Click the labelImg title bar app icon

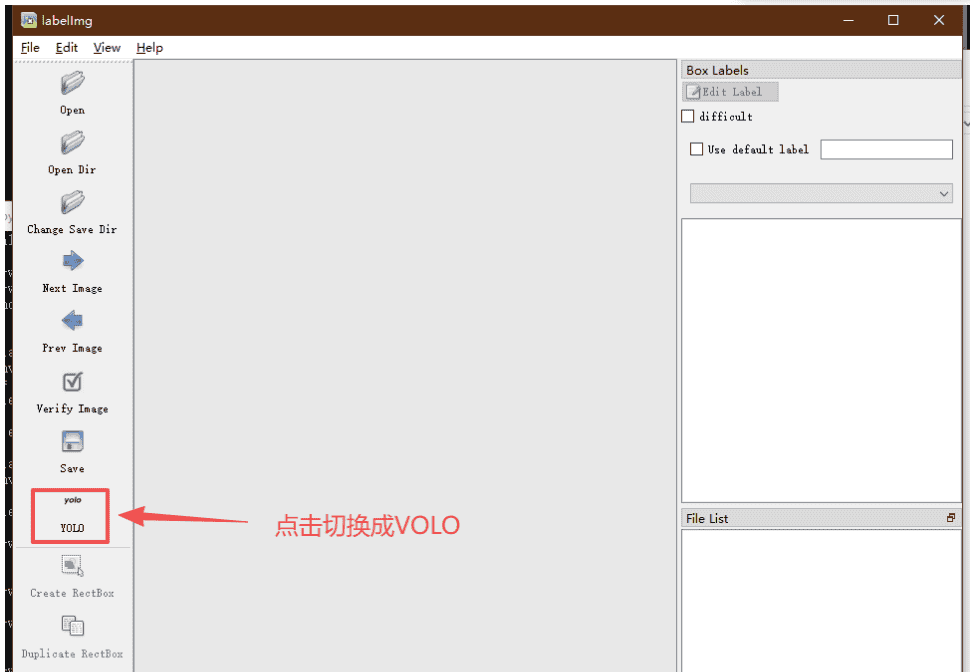(x=28, y=20)
